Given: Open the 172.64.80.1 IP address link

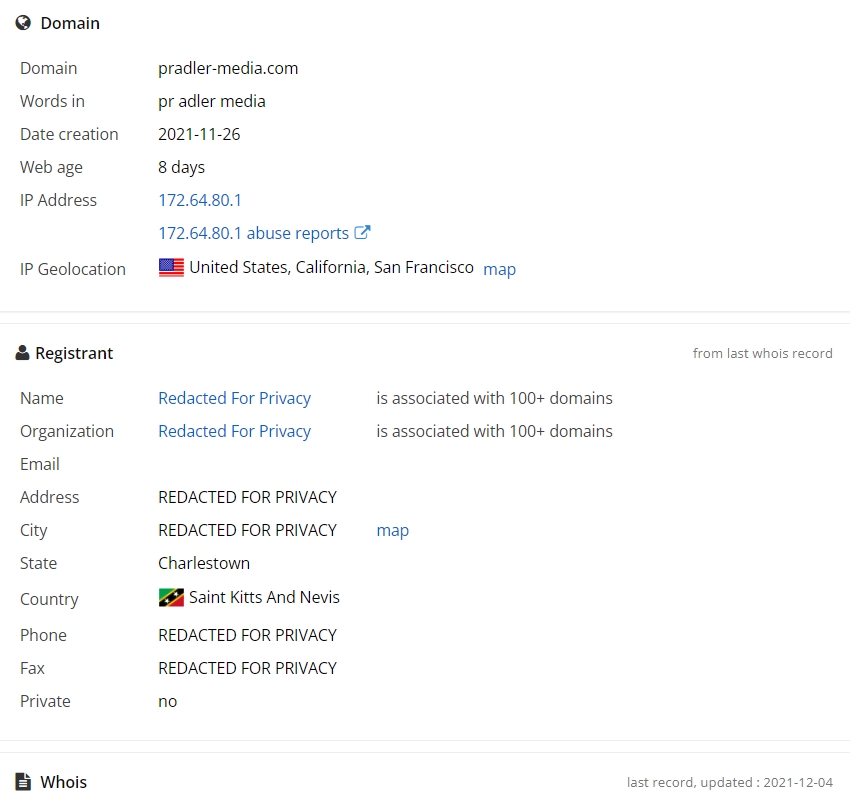Looking at the screenshot, I should pos(200,200).
